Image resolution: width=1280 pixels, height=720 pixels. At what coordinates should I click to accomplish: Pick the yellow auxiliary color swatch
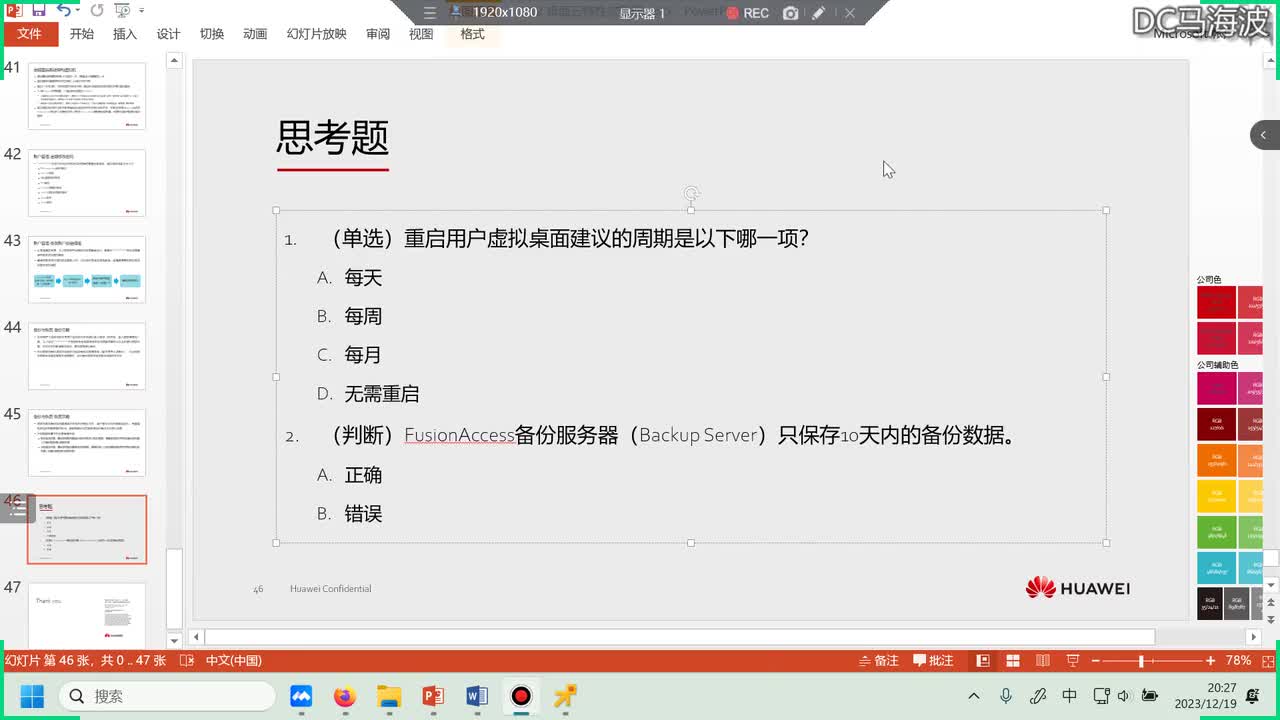pos(1216,496)
